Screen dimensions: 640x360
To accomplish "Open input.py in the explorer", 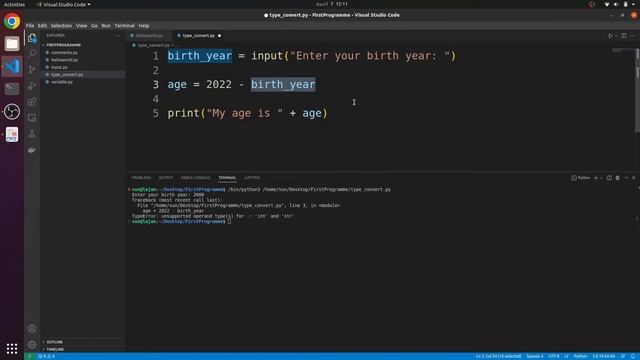I will (59, 67).
